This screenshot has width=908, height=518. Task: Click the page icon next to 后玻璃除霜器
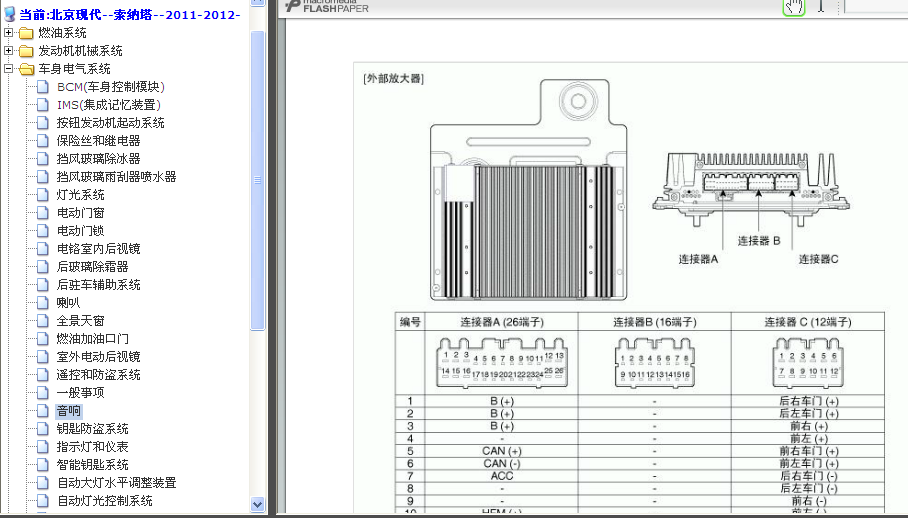[x=42, y=266]
